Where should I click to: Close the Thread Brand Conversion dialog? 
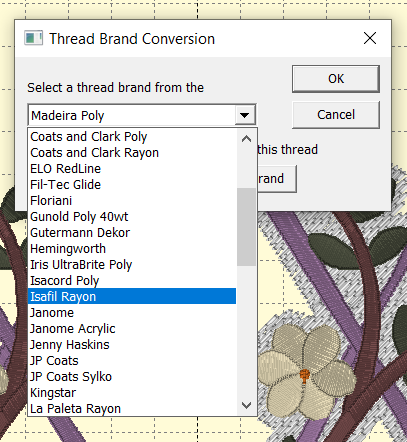[x=370, y=38]
